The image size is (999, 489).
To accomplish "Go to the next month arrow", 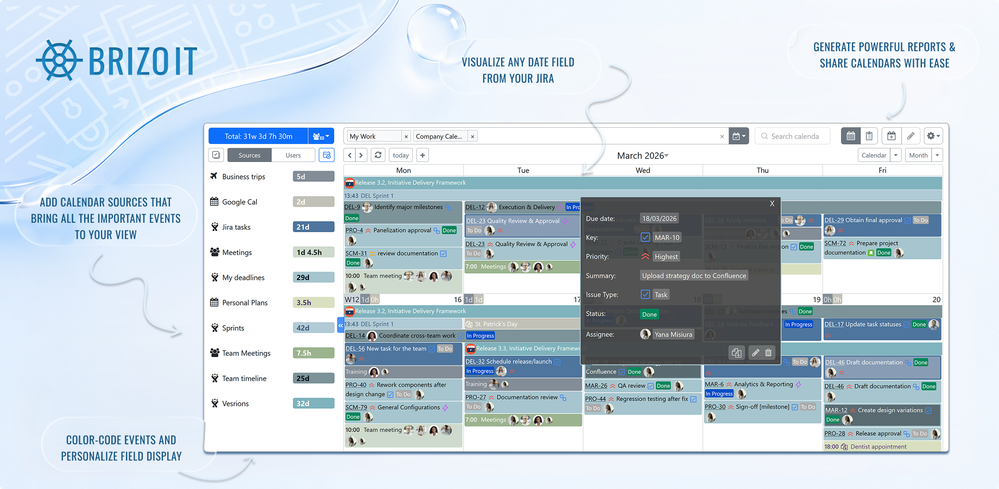I will [x=361, y=155].
